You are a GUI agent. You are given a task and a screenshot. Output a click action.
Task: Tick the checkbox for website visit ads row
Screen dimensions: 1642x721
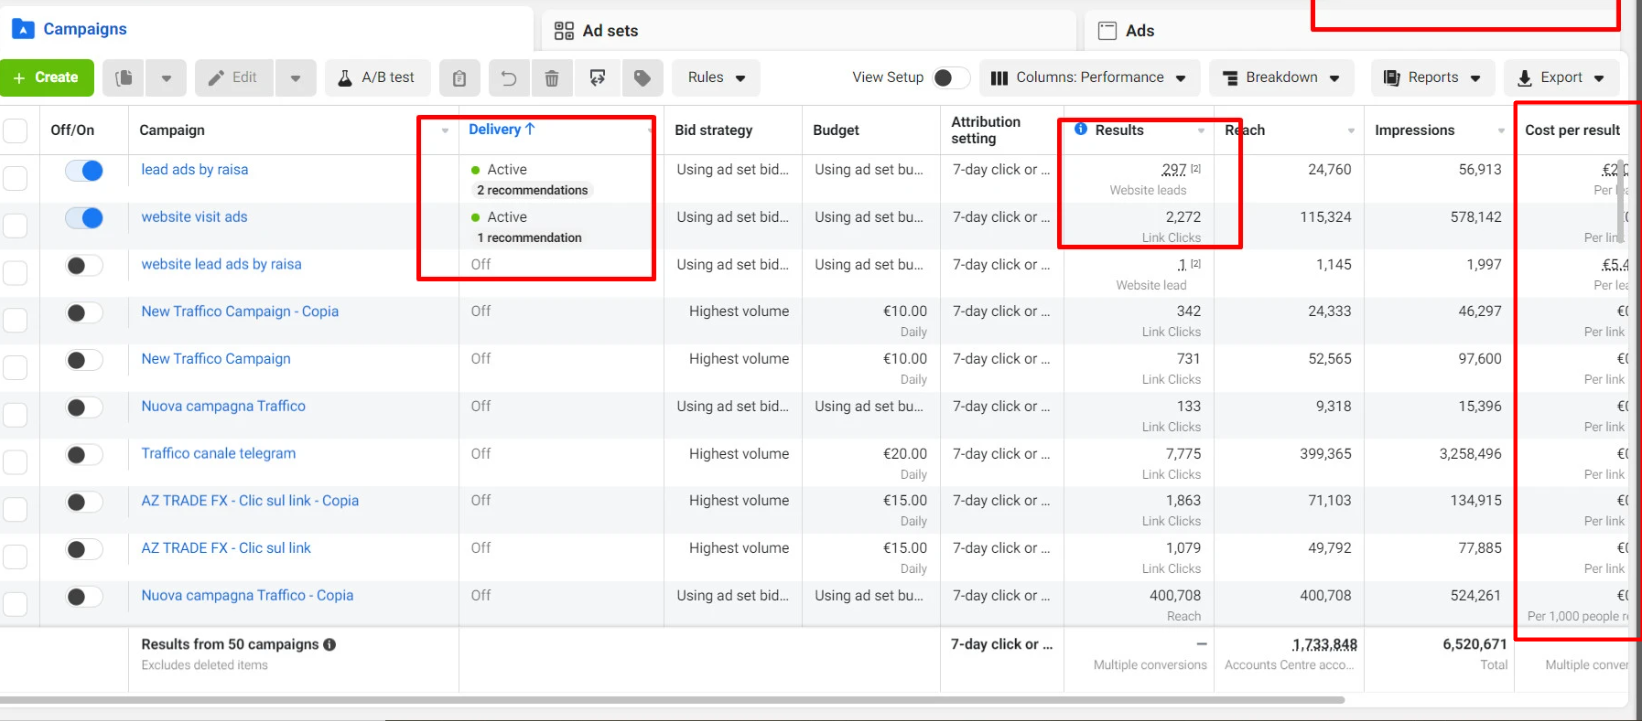pyautogui.click(x=15, y=225)
